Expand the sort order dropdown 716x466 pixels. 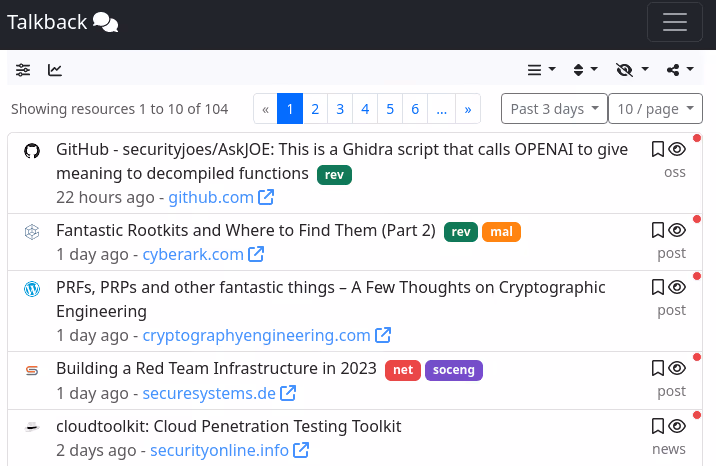(x=585, y=70)
